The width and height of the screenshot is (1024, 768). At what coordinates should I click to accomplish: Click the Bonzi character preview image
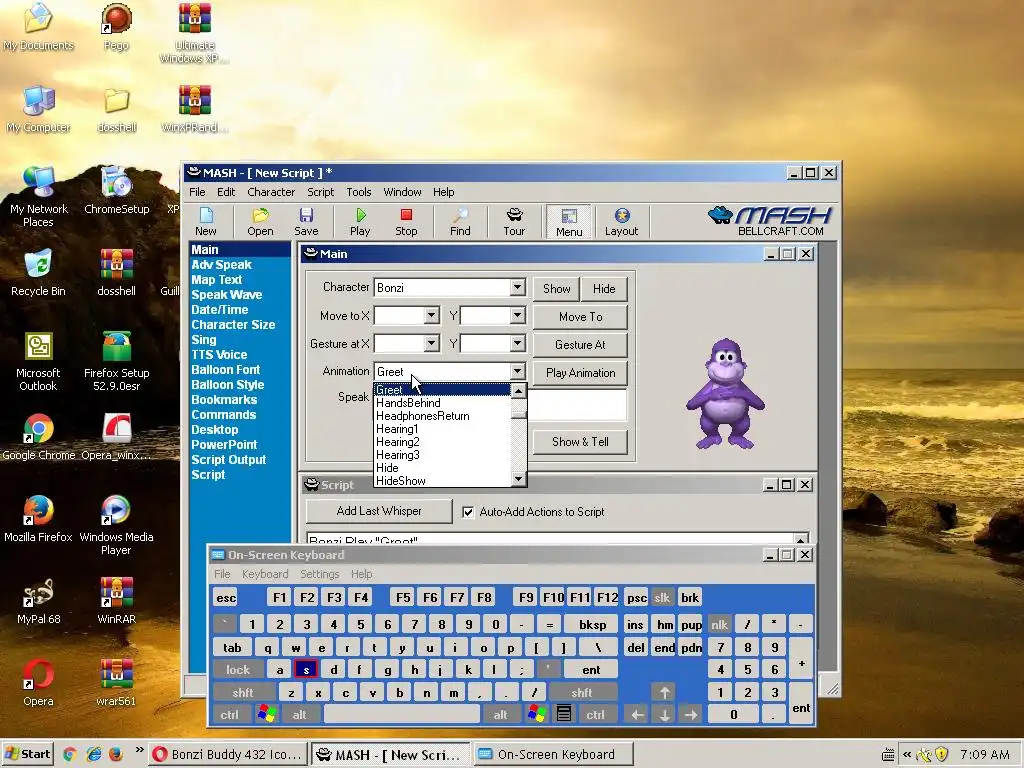(x=725, y=394)
